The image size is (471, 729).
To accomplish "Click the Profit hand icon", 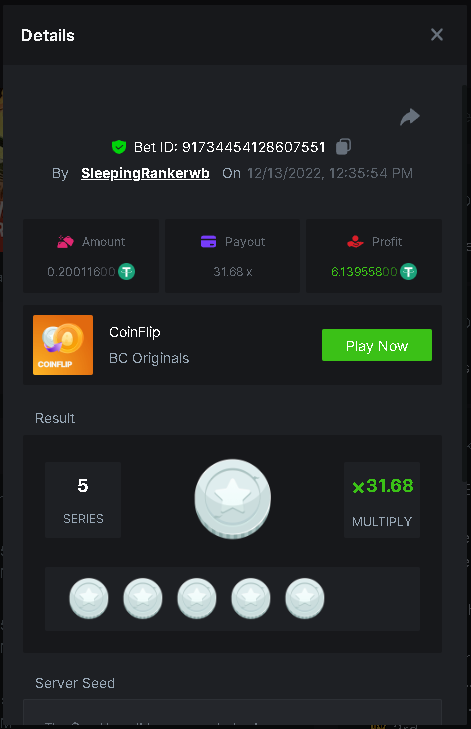I will [x=355, y=242].
